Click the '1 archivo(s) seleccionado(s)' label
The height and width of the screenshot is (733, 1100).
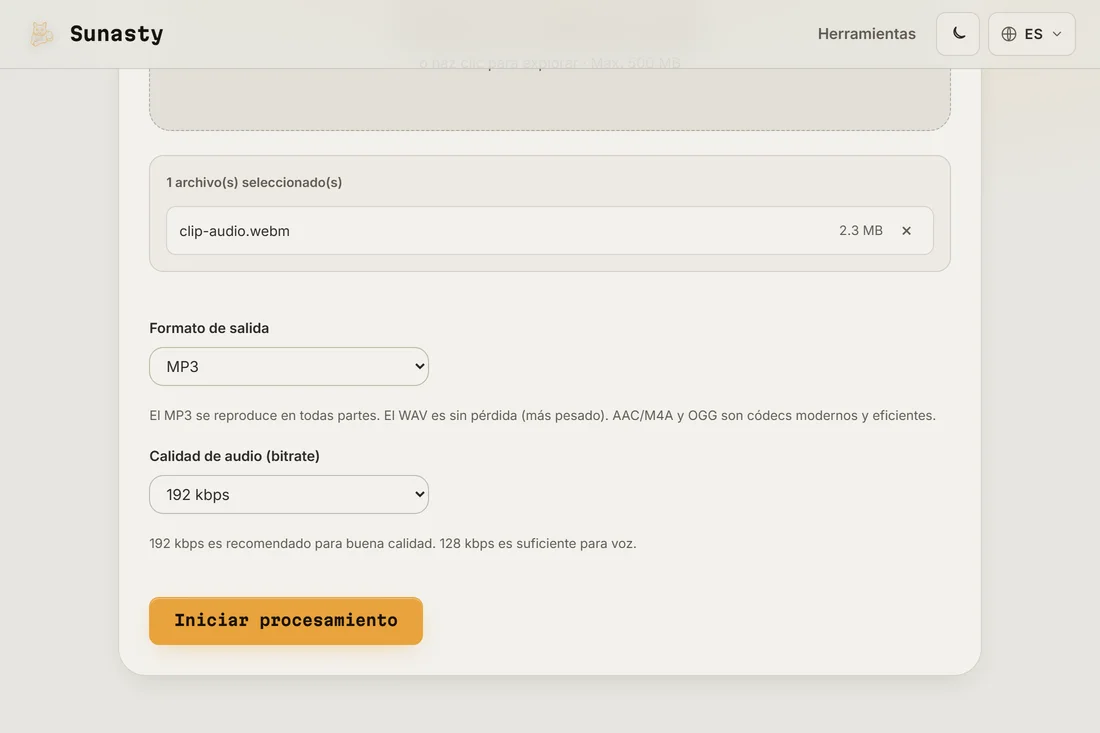click(x=254, y=182)
